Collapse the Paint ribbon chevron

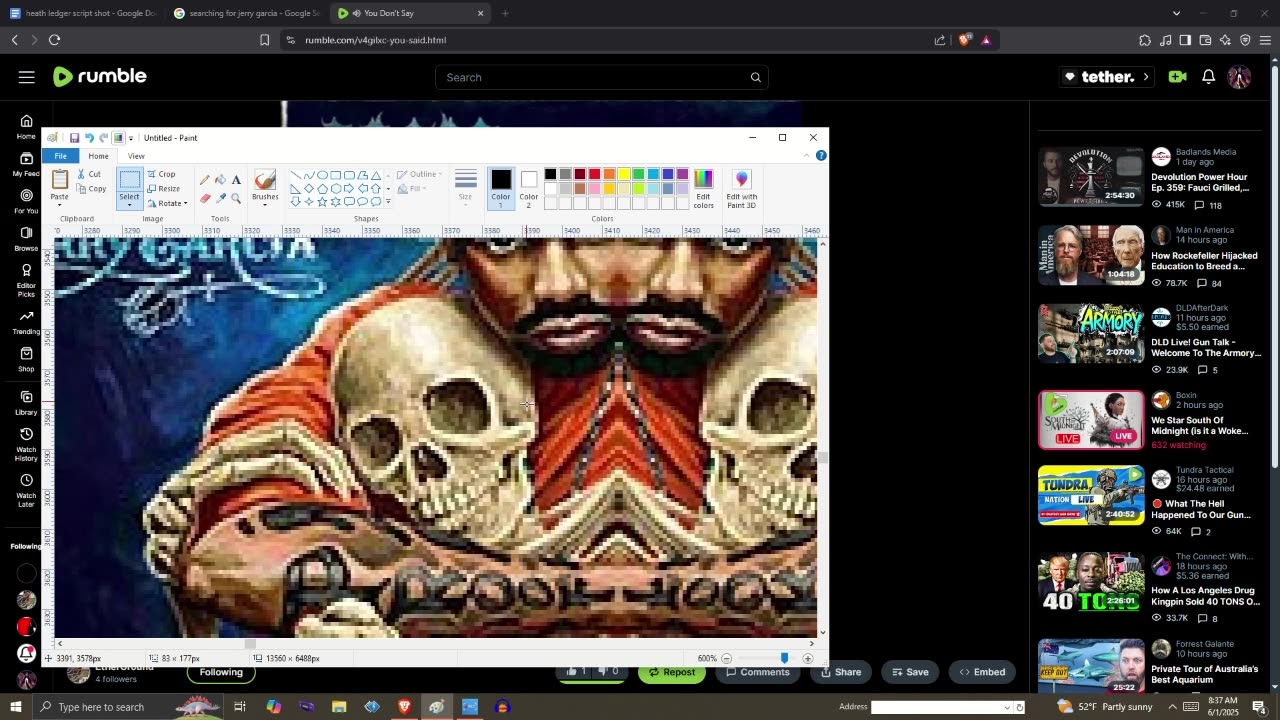click(807, 156)
